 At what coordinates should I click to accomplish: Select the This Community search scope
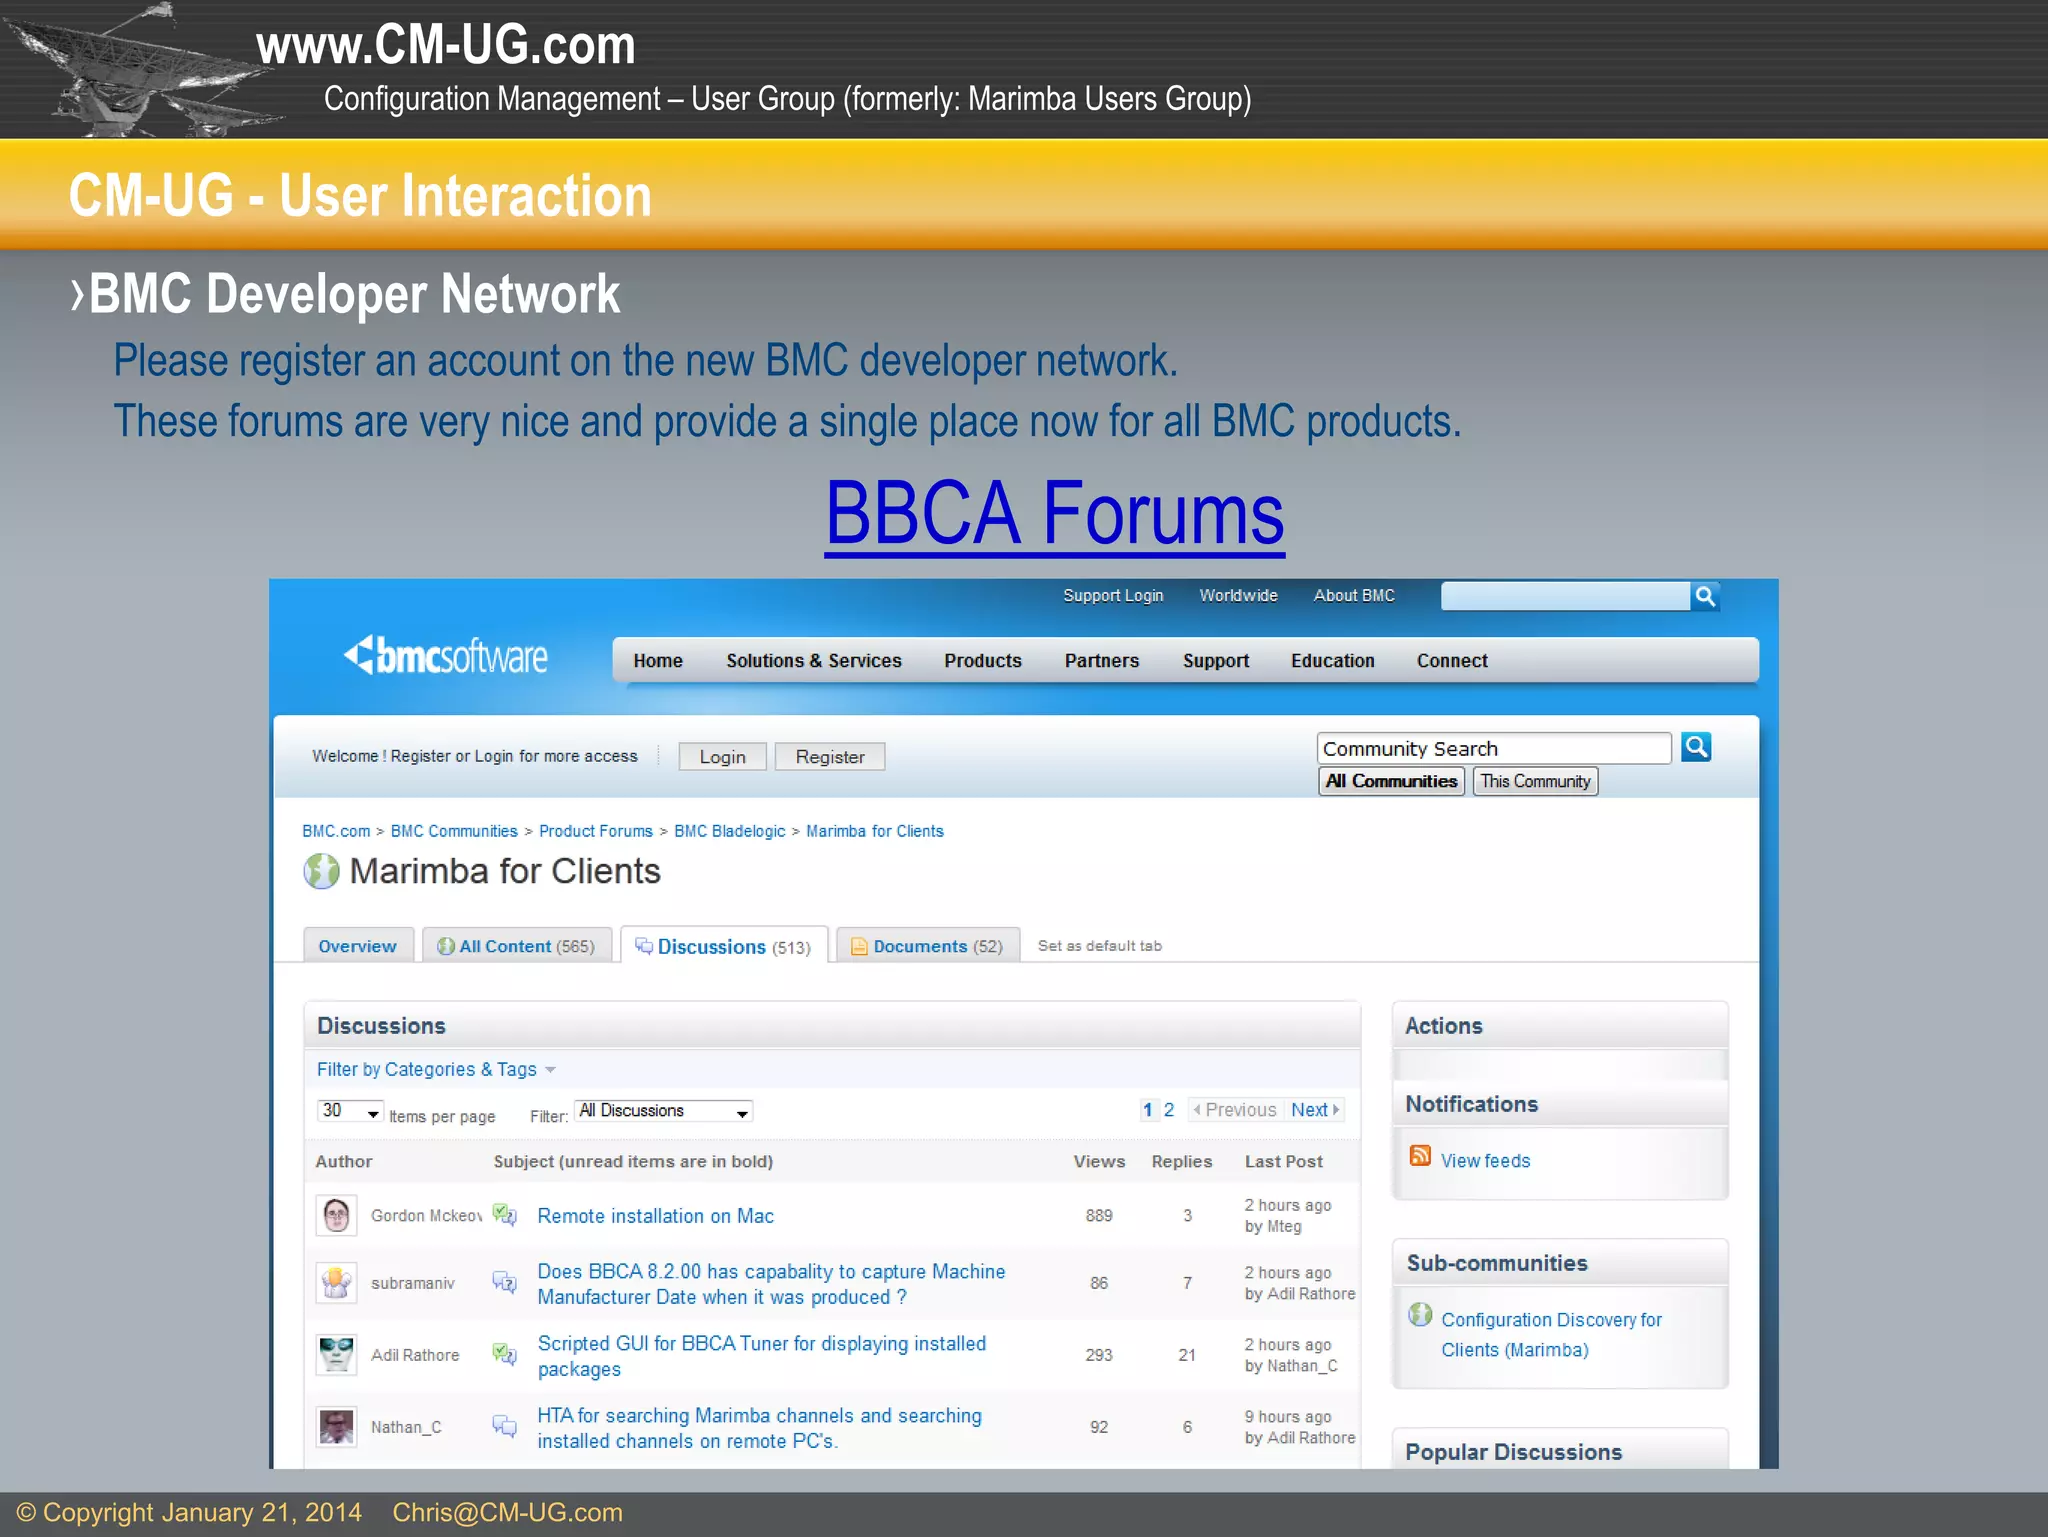pos(1535,781)
